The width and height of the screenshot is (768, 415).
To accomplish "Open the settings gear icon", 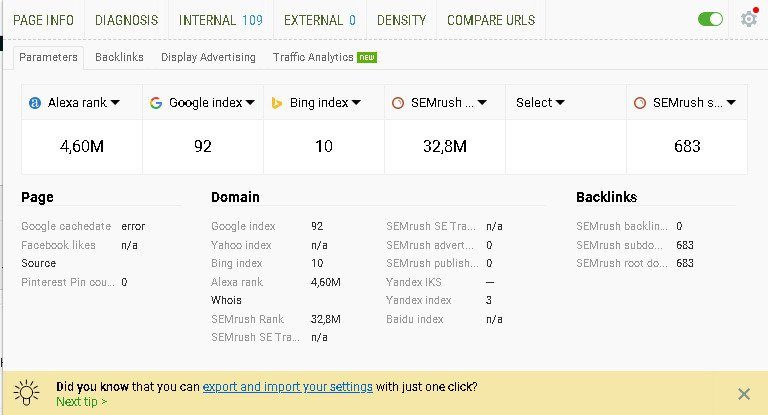I will pyautogui.click(x=748, y=20).
